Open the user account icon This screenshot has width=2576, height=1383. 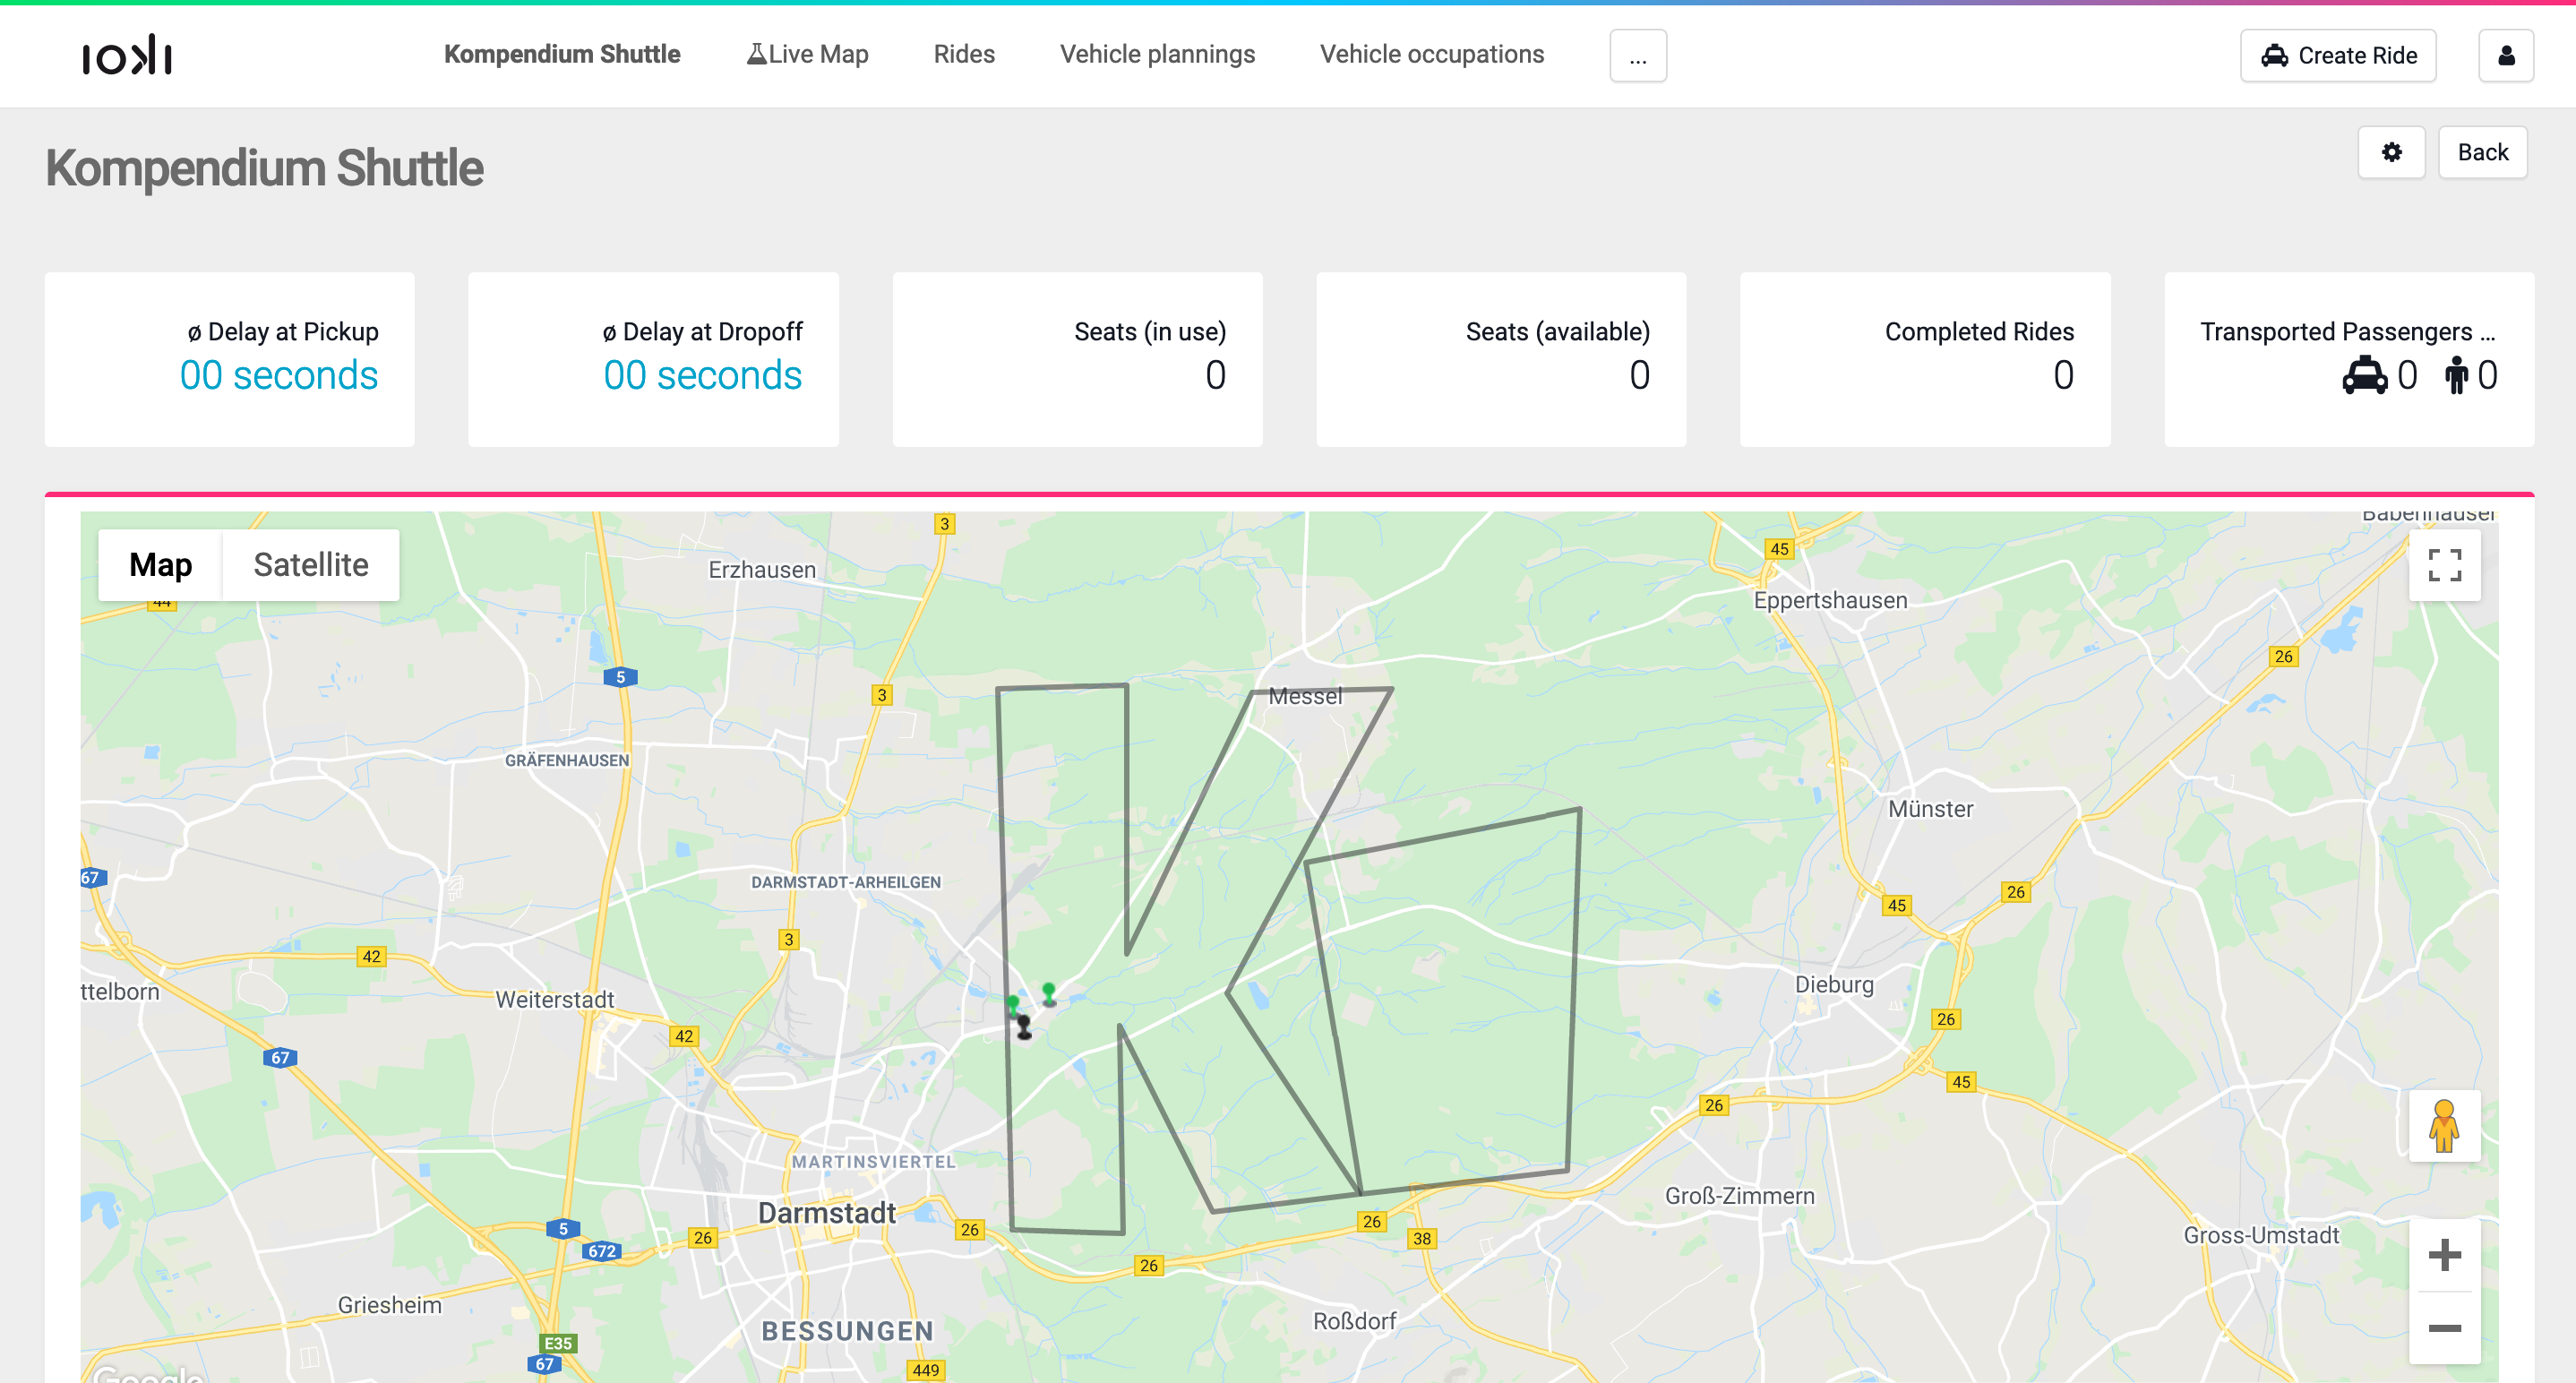(x=2506, y=55)
